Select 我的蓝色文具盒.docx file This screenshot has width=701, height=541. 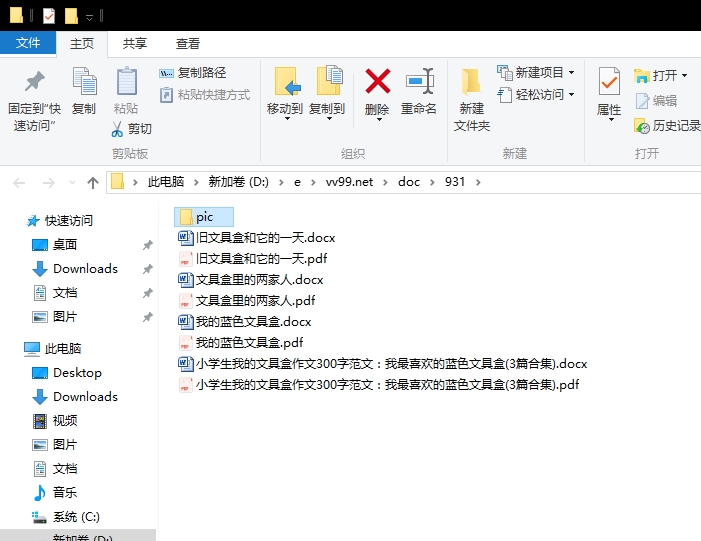245,321
